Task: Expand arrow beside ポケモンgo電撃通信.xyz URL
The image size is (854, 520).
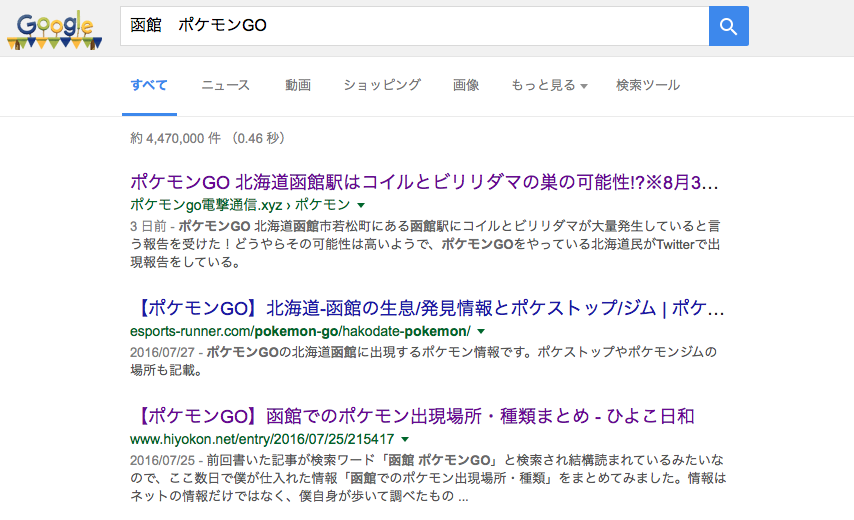Action: (361, 205)
